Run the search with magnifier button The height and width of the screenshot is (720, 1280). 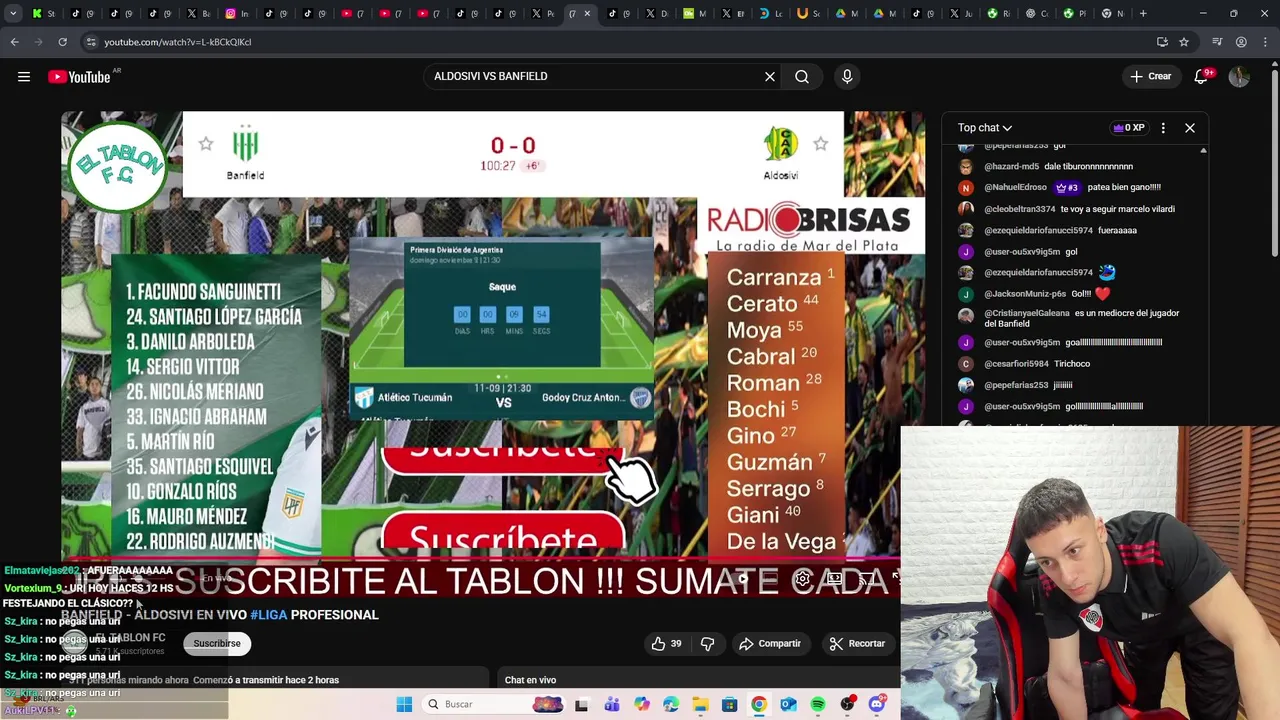click(x=802, y=76)
